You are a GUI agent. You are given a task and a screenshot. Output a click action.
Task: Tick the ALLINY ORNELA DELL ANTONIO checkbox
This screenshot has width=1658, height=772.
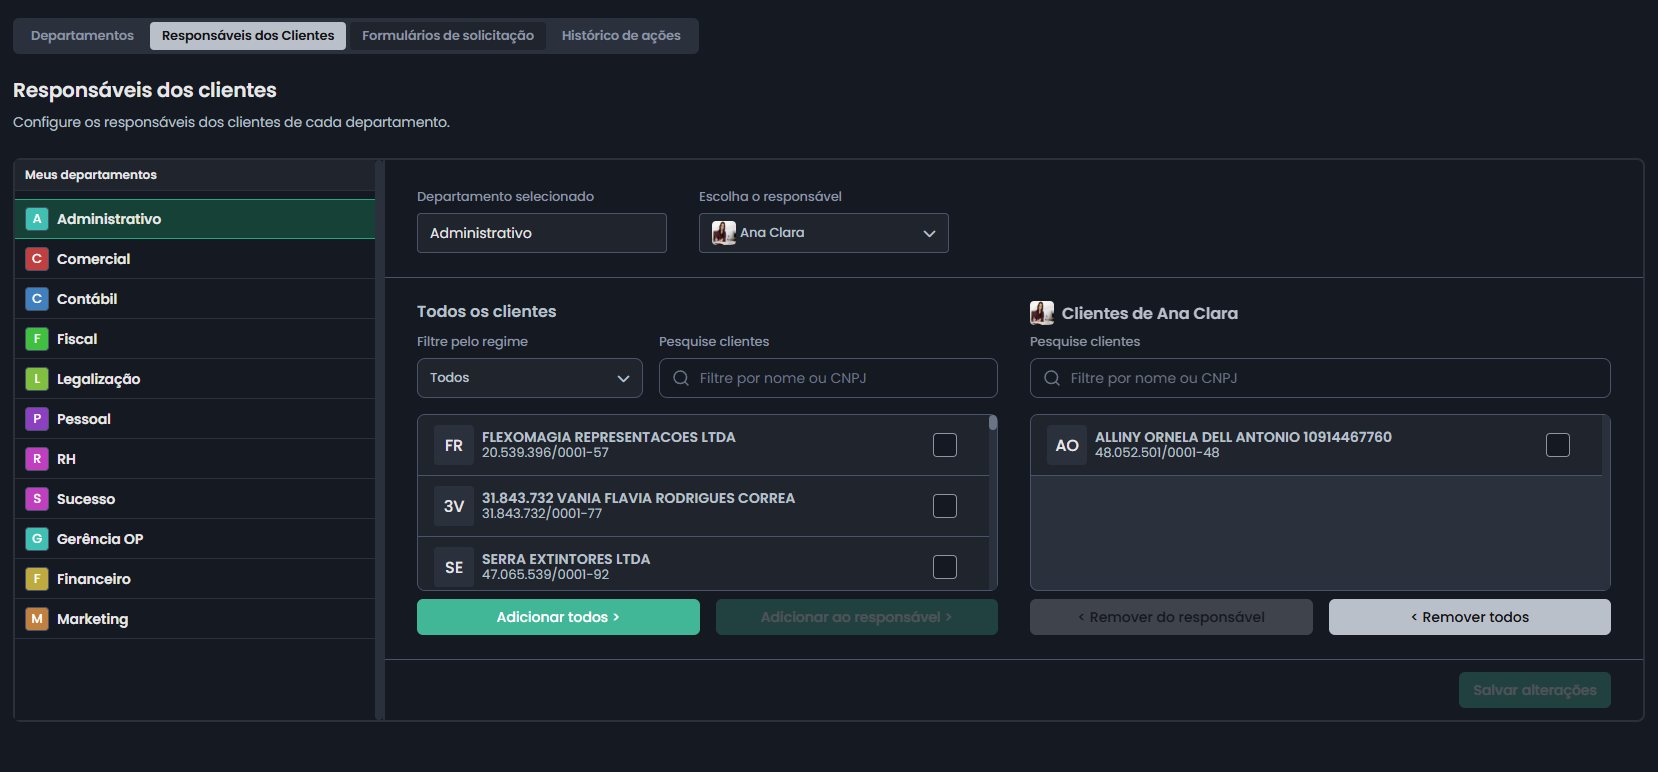1557,445
